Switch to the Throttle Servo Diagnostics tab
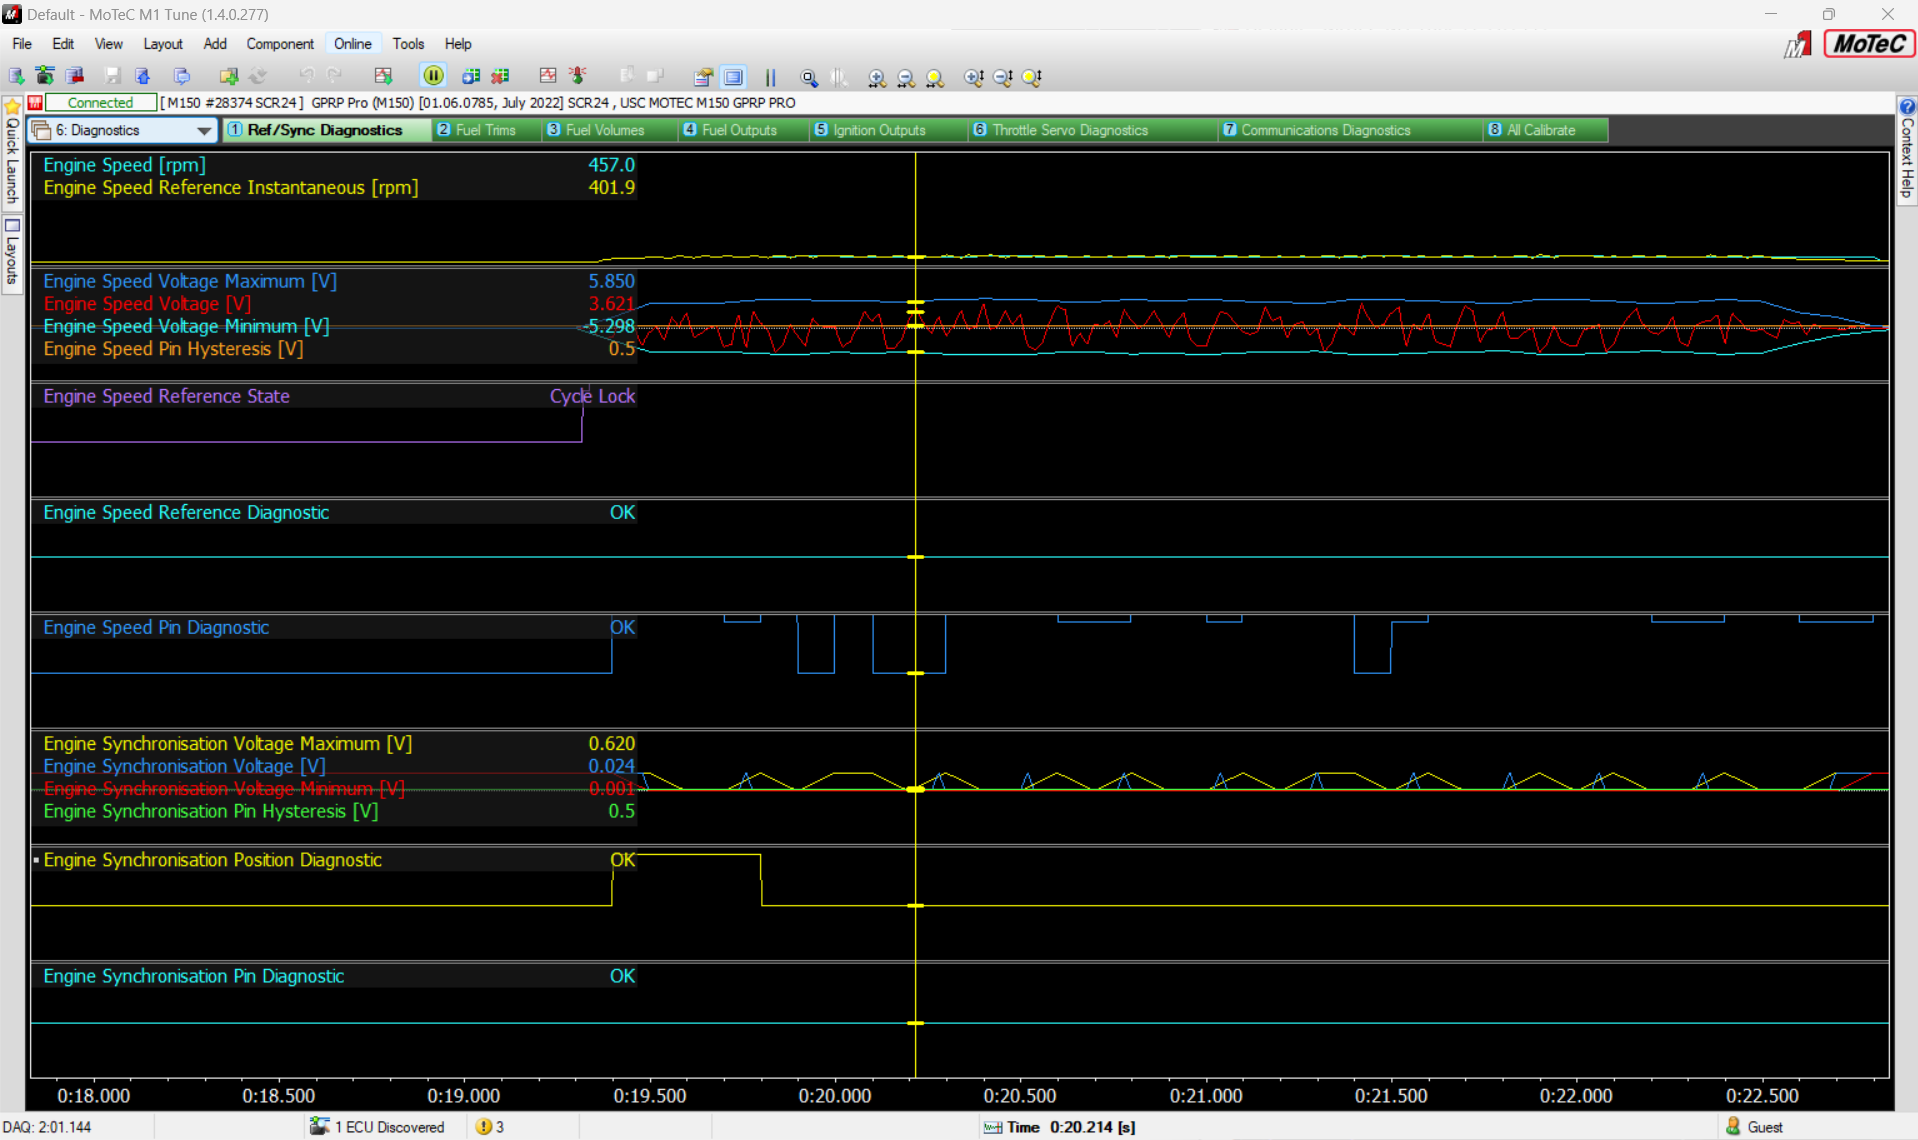Image resolution: width=1918 pixels, height=1140 pixels. pyautogui.click(x=1068, y=130)
